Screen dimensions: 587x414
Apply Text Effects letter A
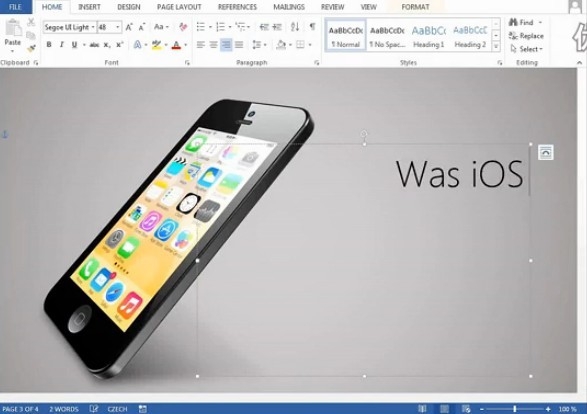point(137,45)
